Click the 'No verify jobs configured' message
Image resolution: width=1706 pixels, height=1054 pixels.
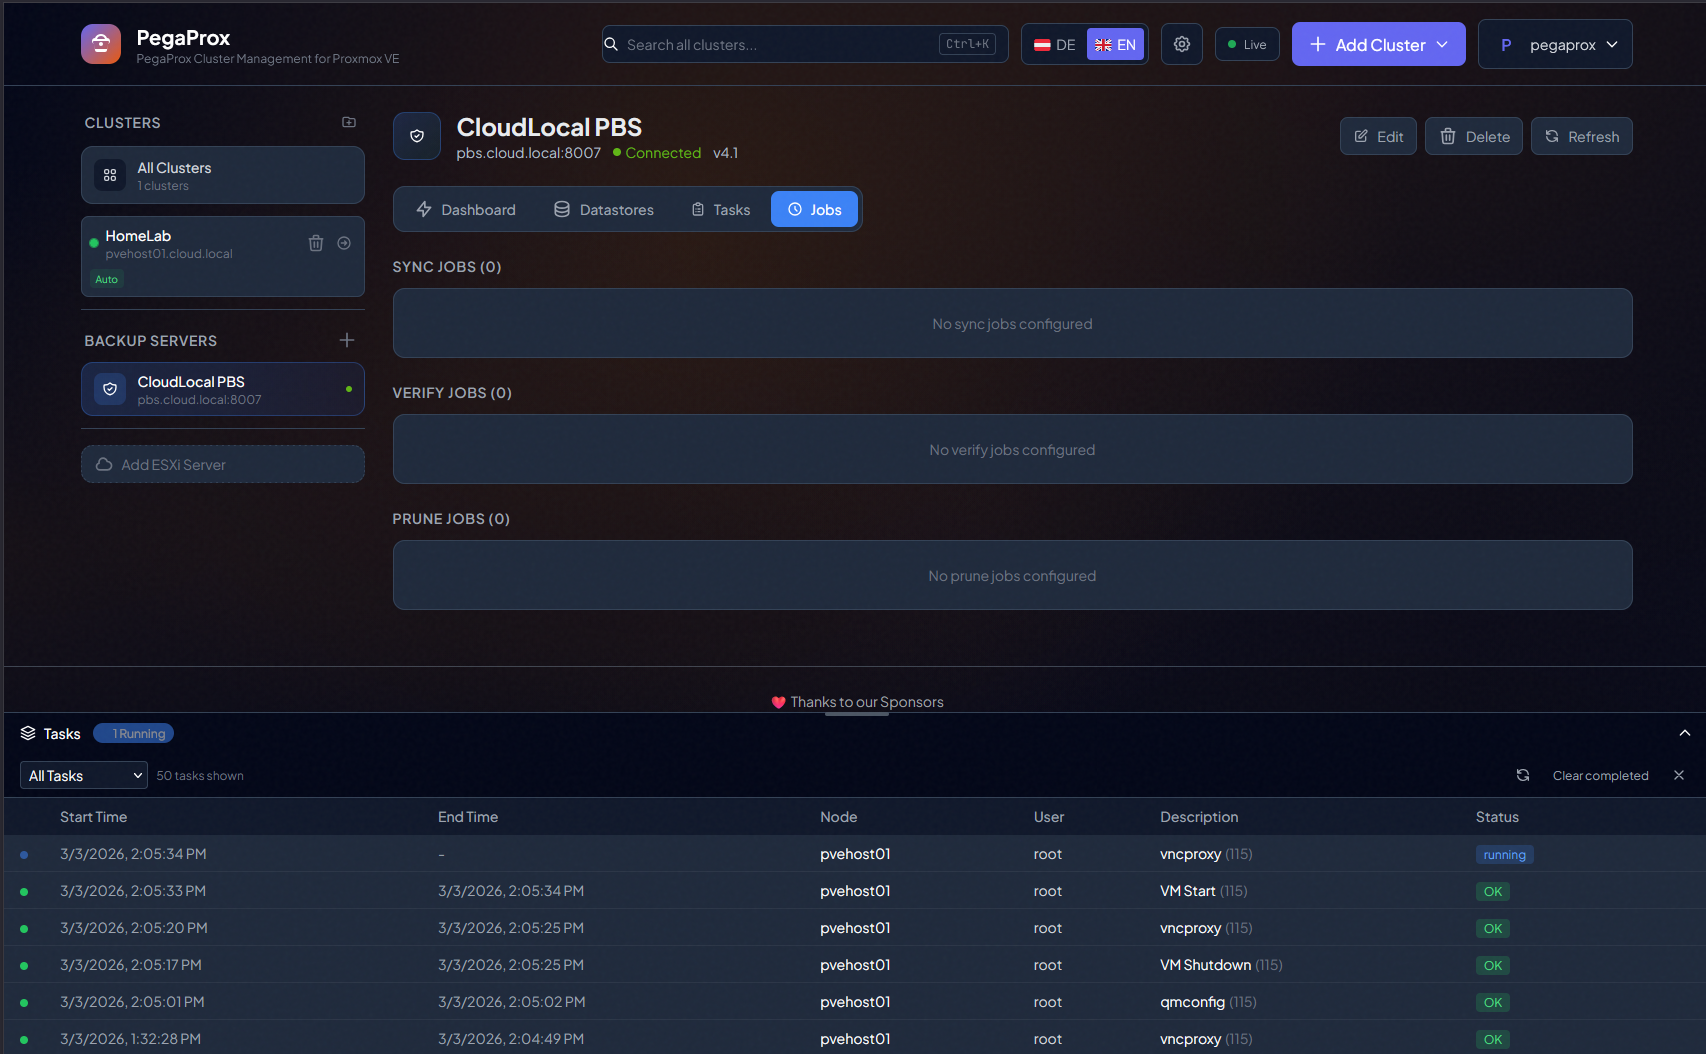click(x=1012, y=450)
